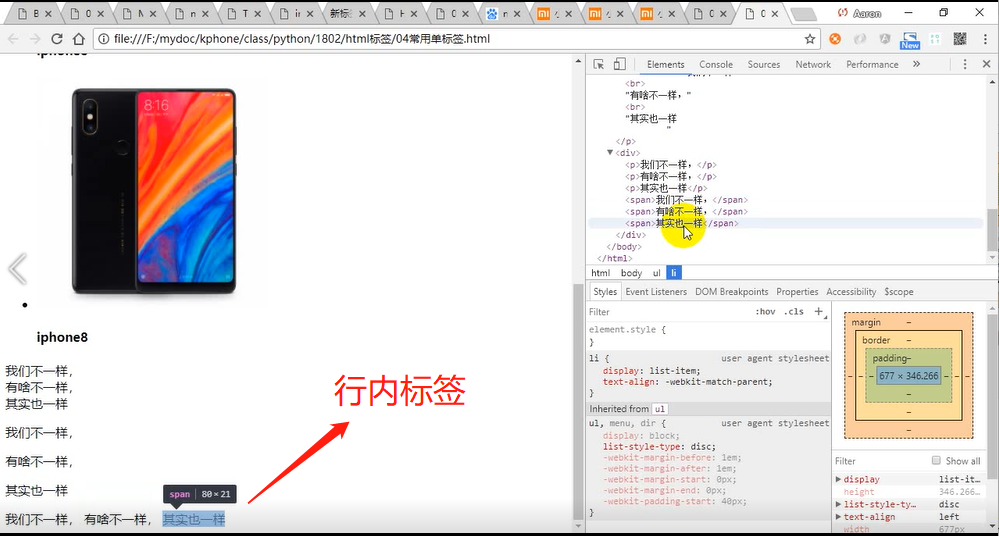Click the iphone8 heading text
The image size is (999, 536).
[62, 337]
